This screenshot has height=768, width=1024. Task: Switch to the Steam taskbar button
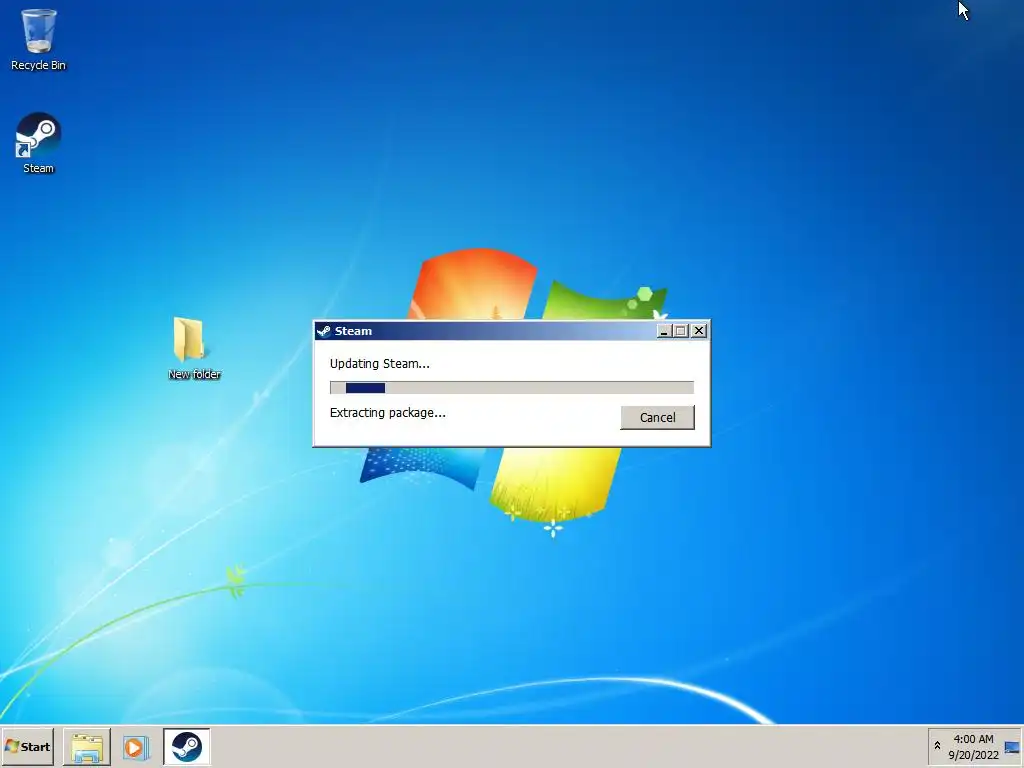tap(186, 747)
